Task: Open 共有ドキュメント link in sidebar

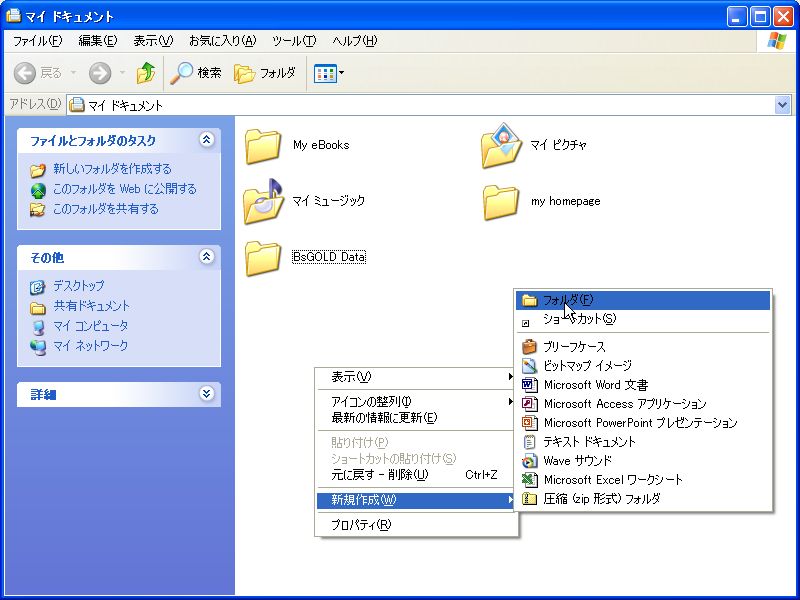Action: [x=91, y=306]
